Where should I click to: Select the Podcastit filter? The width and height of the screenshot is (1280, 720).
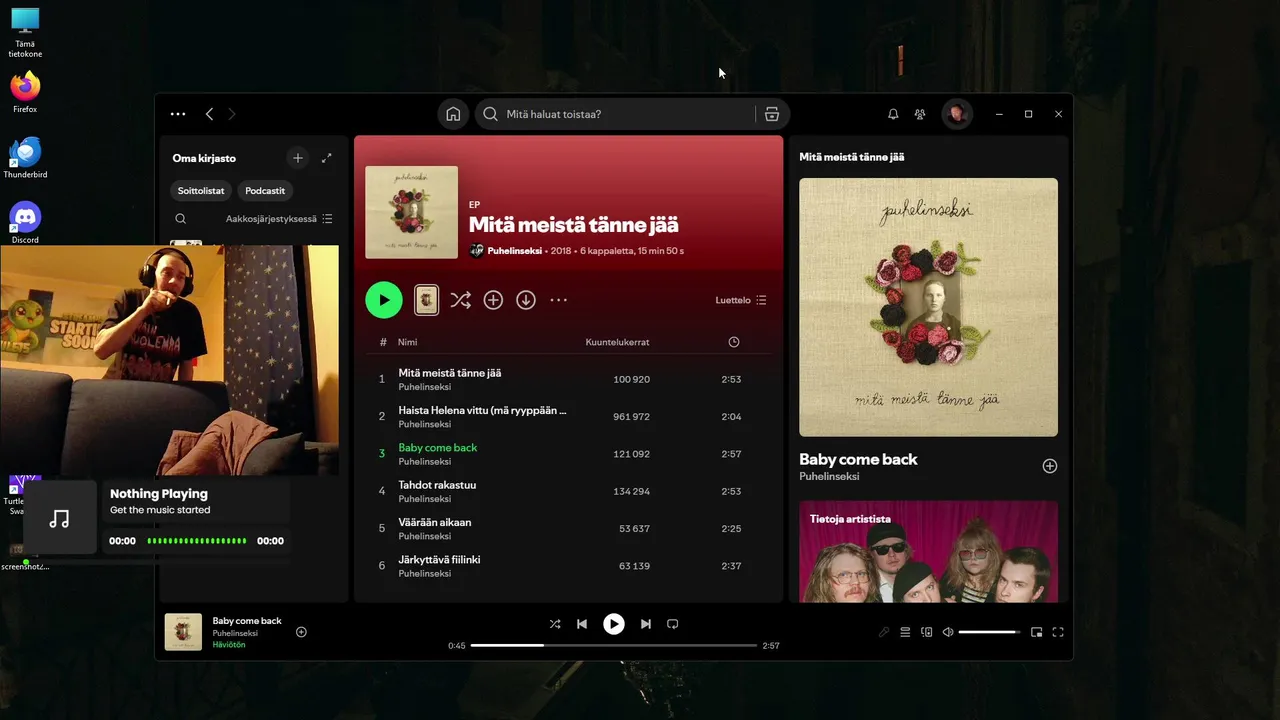(265, 190)
